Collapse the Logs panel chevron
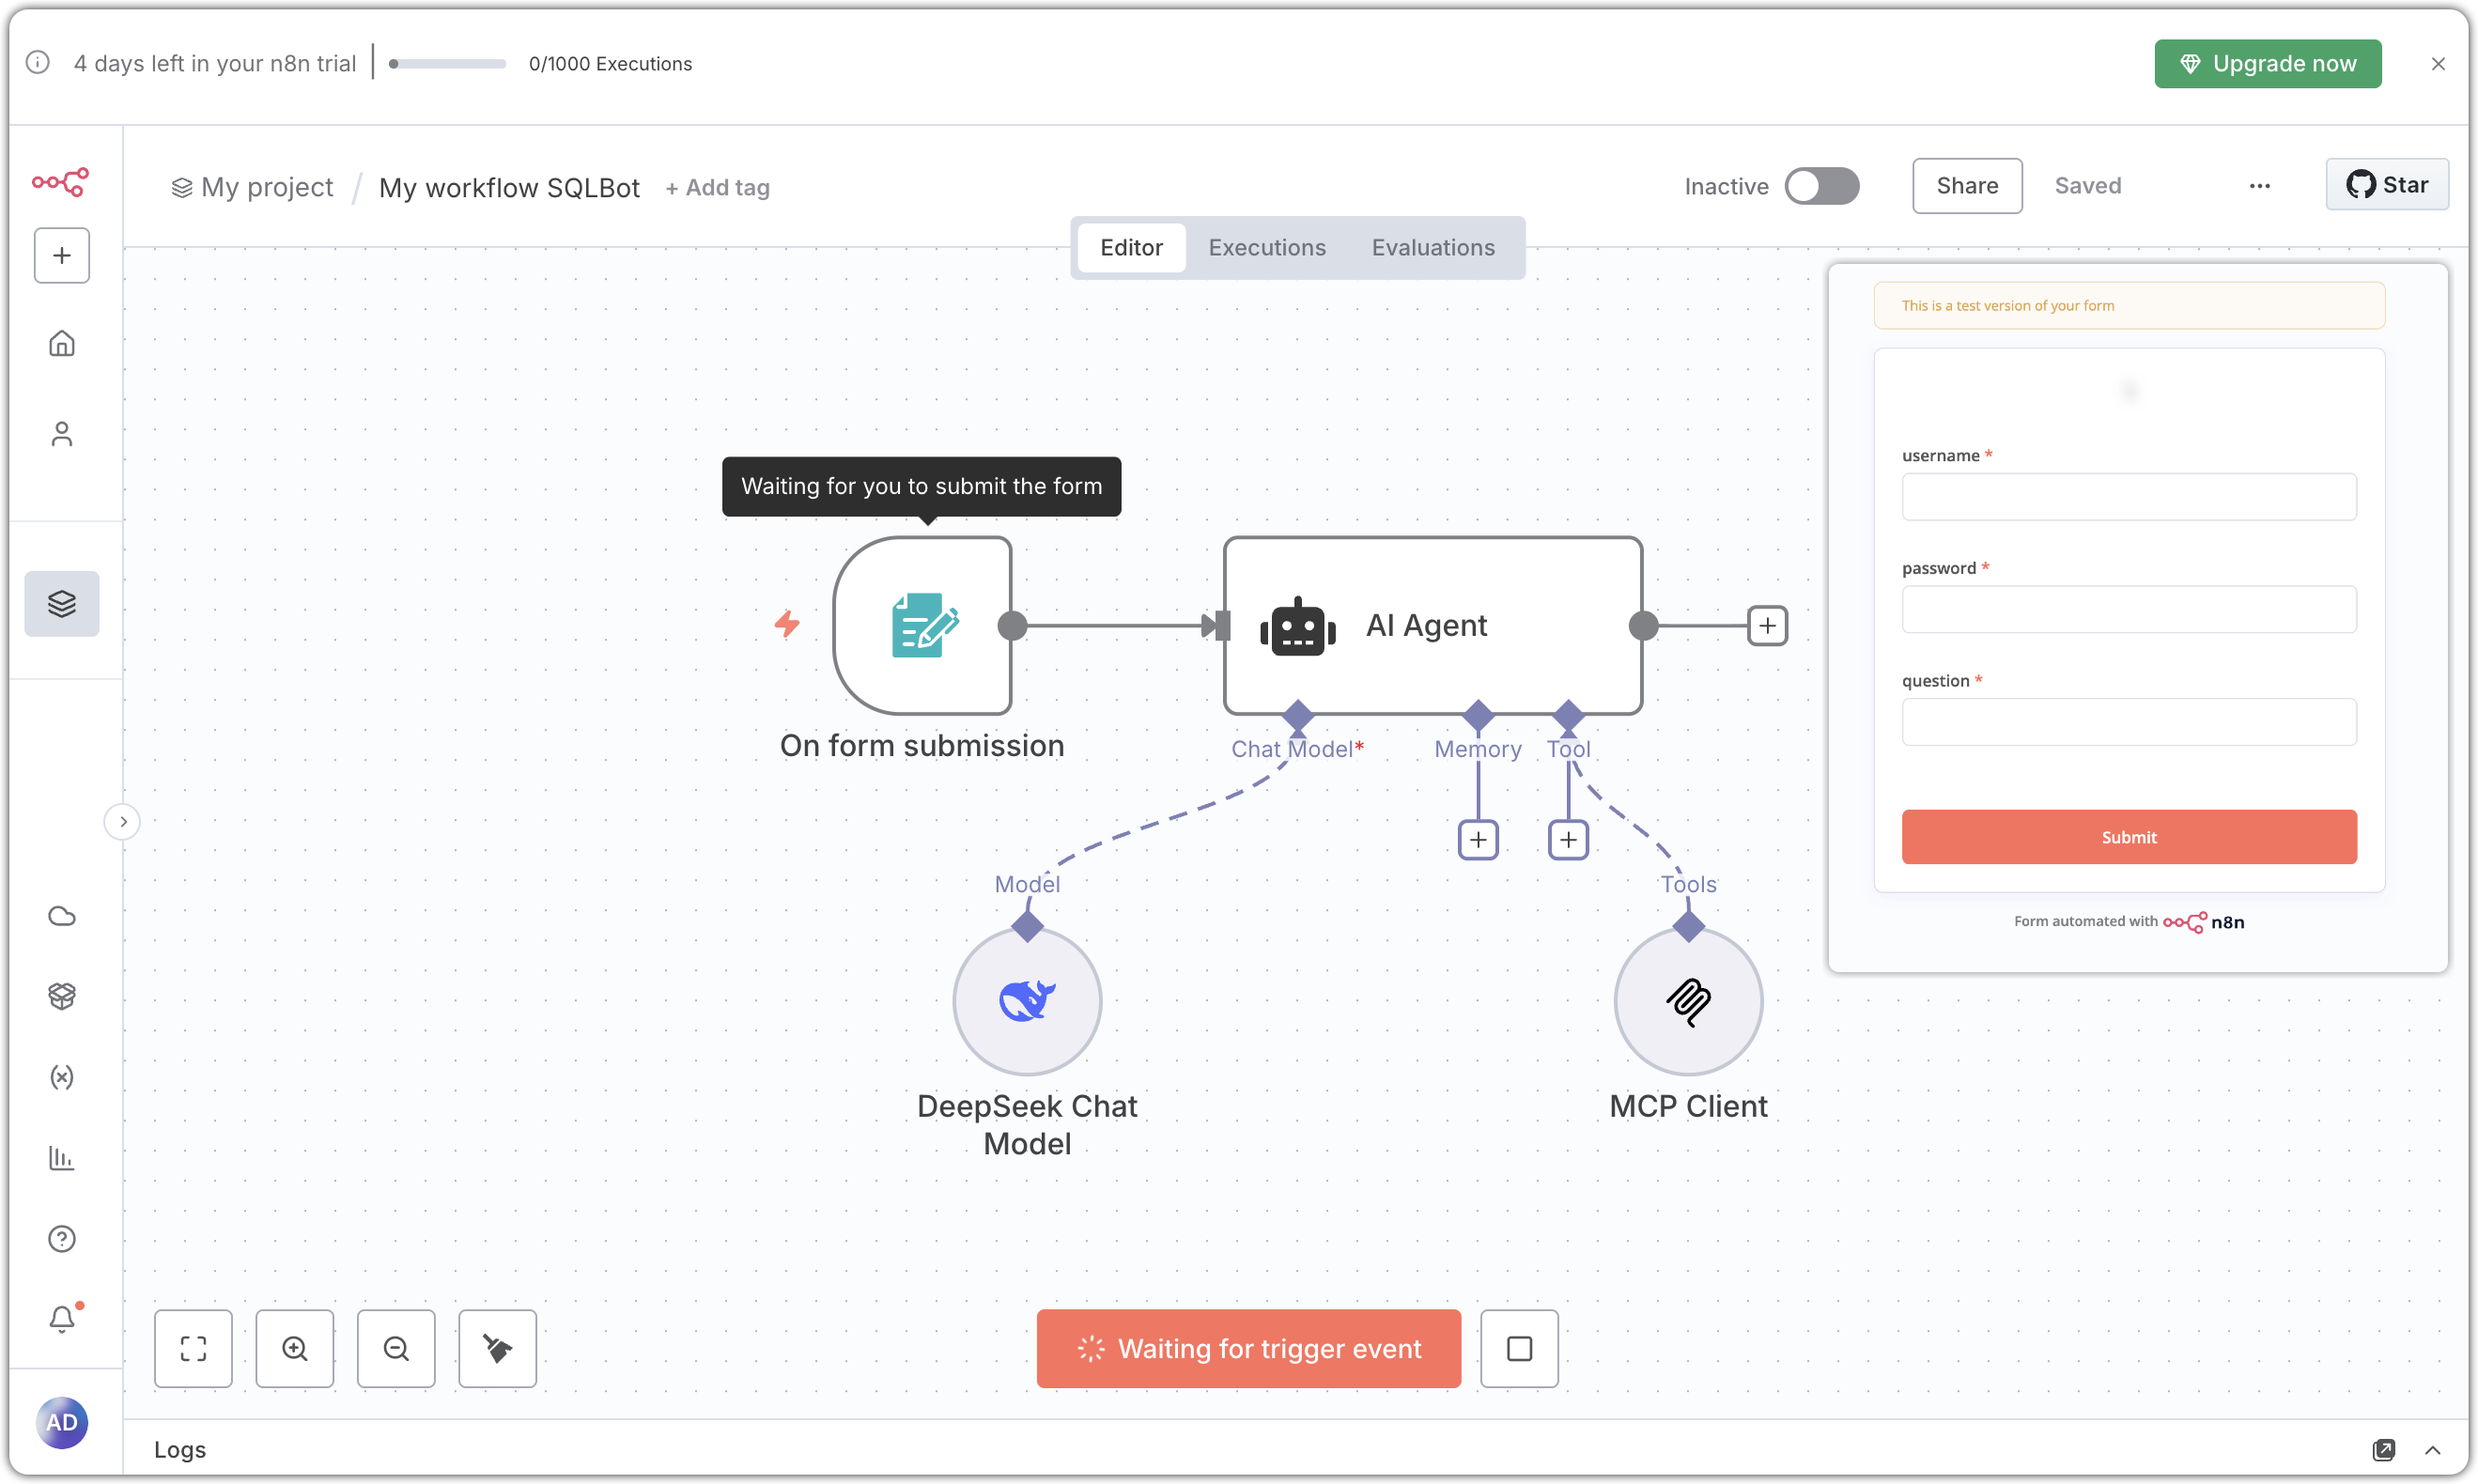Viewport: 2478px width, 1484px height. point(2434,1449)
